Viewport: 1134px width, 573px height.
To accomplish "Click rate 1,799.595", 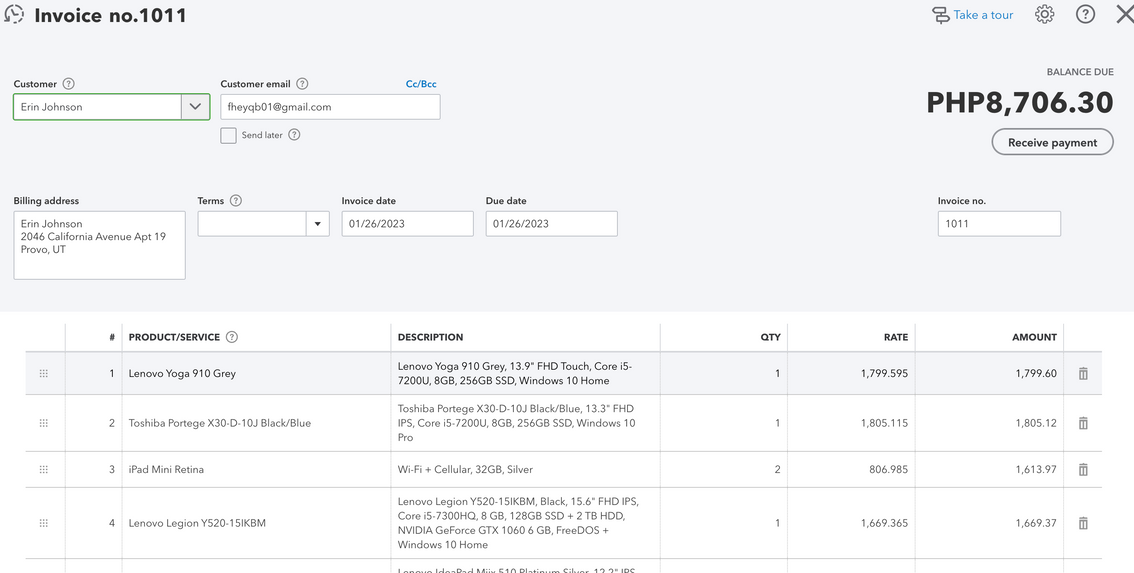I will click(x=884, y=373).
